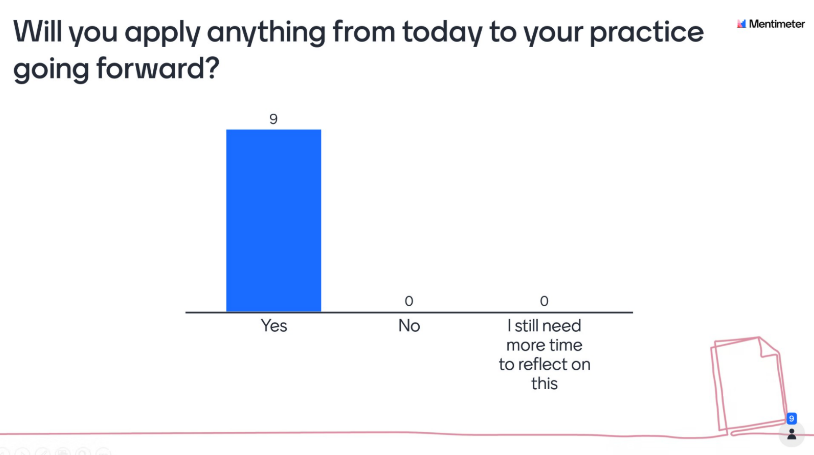Click the chart's horizontal baseline axis
The image size is (814, 455).
pos(408,313)
